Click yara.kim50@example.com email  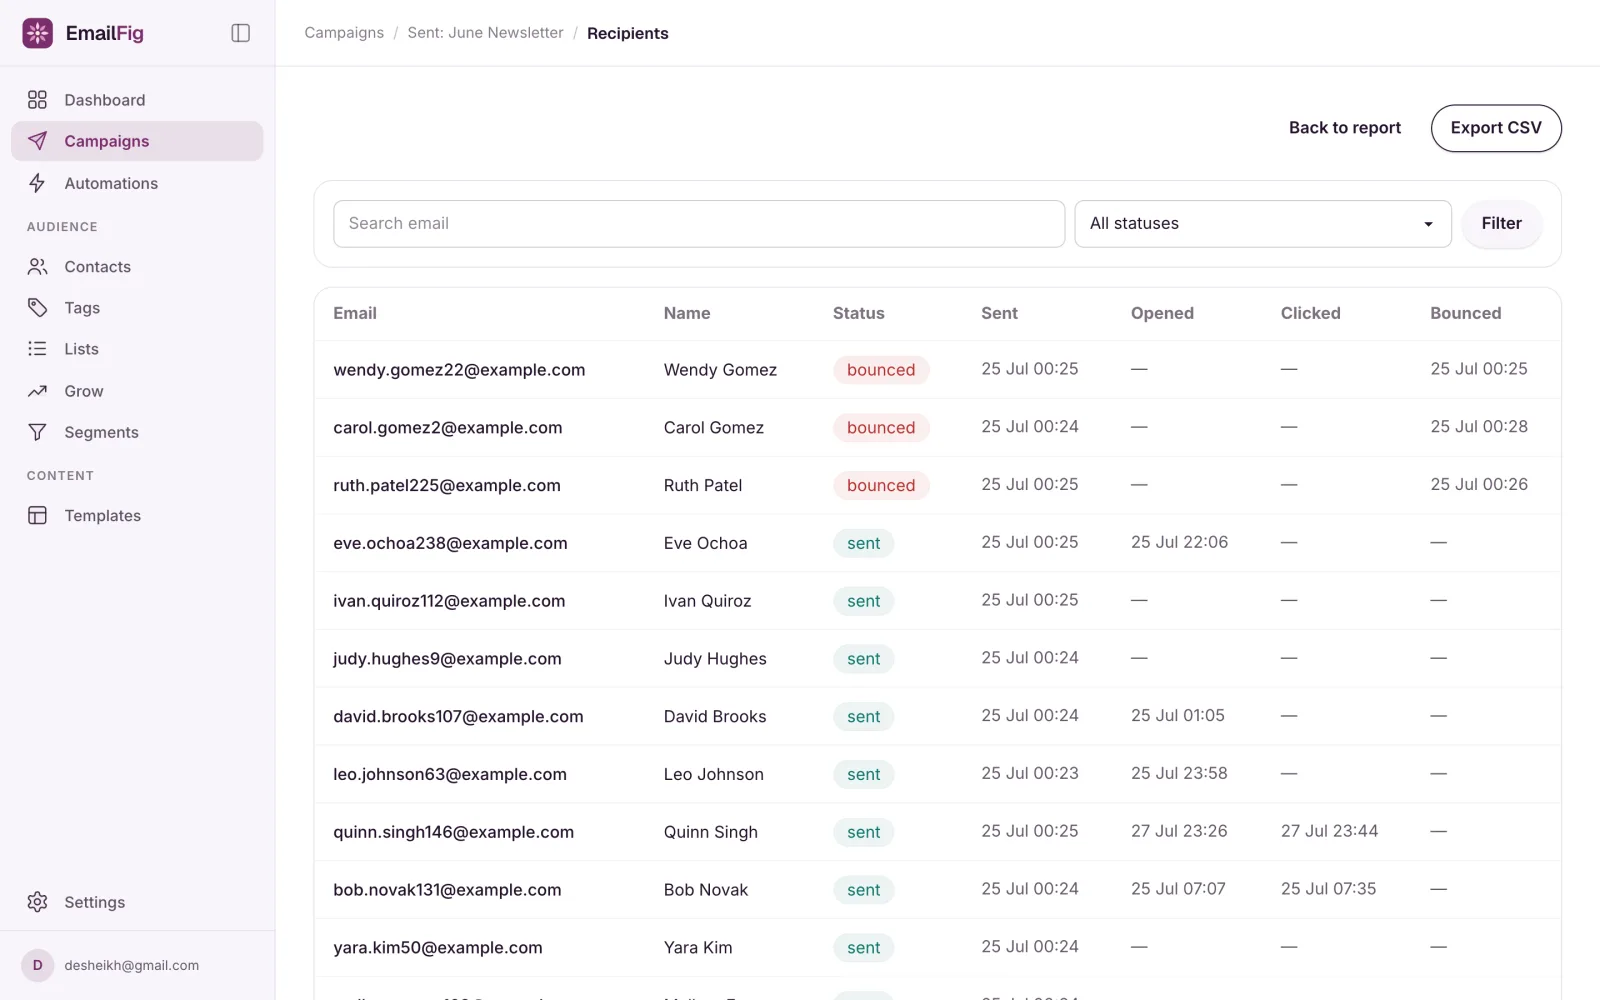tap(438, 948)
